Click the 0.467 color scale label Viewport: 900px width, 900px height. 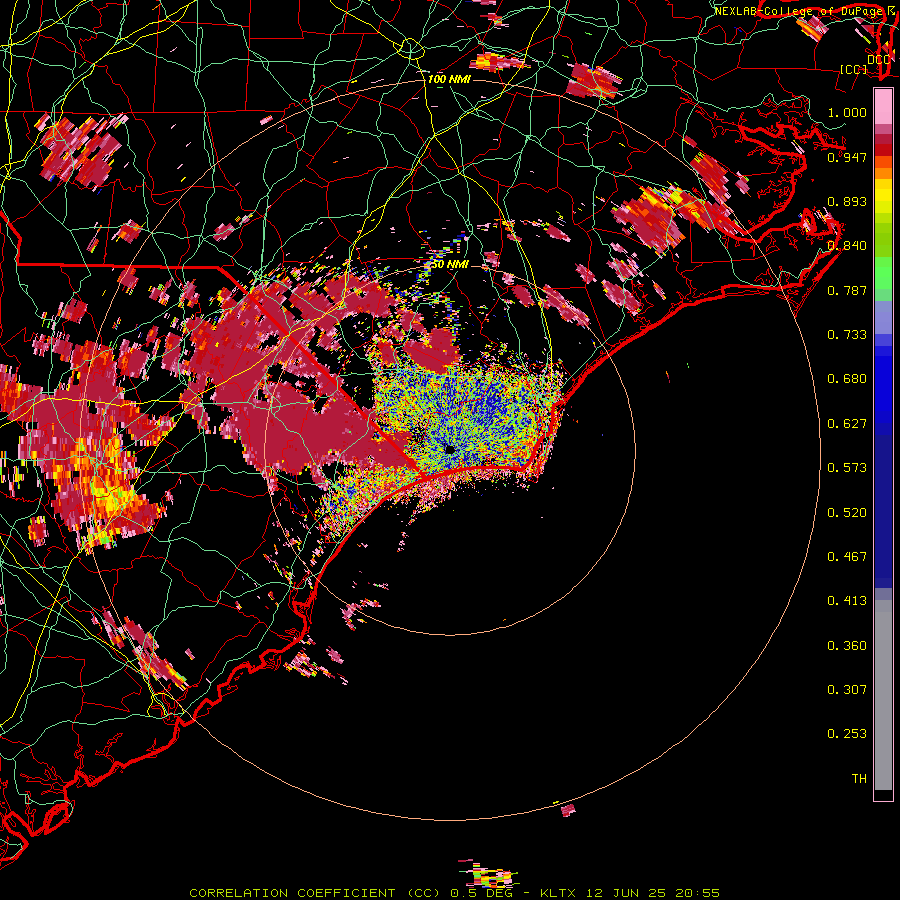point(847,557)
